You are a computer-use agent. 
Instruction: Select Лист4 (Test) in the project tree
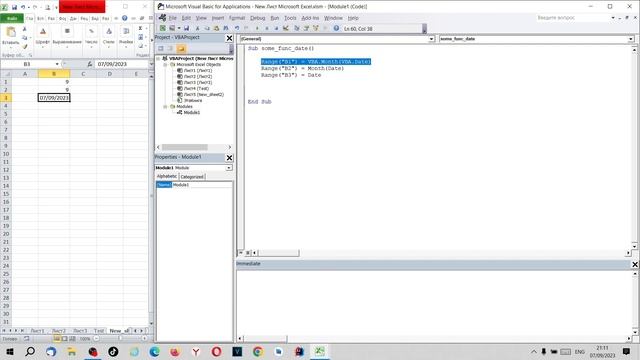(x=196, y=88)
